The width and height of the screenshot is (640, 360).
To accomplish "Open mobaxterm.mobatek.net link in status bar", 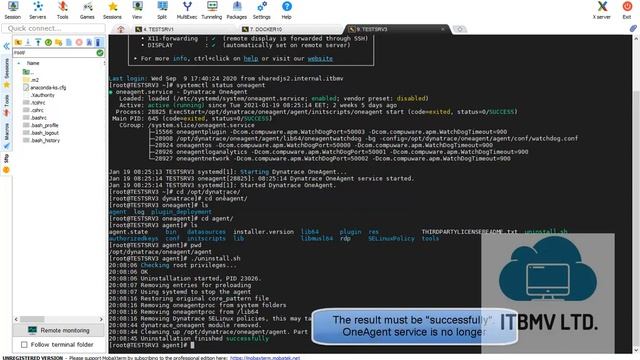I will point(265,358).
